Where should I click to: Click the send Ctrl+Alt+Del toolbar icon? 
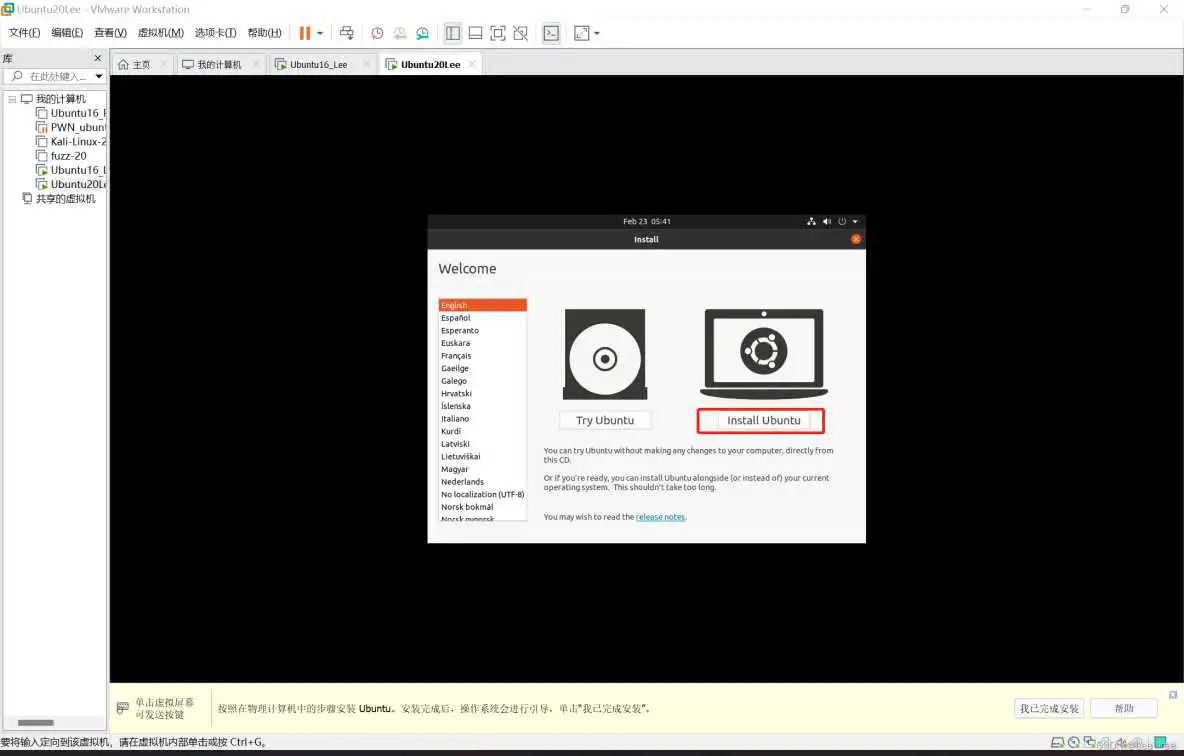pyautogui.click(x=347, y=33)
